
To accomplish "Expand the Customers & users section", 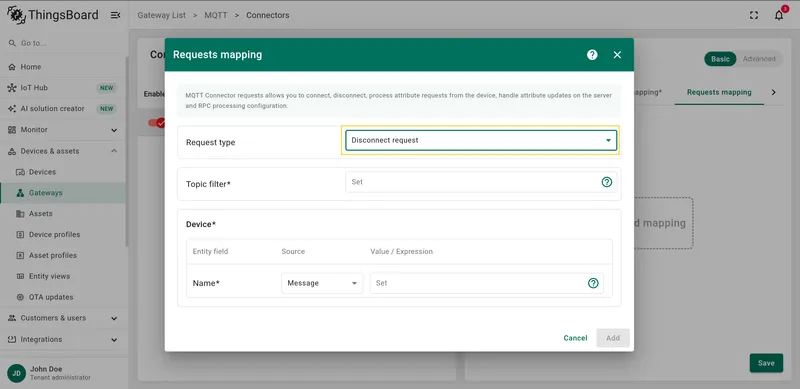I will click(x=114, y=318).
